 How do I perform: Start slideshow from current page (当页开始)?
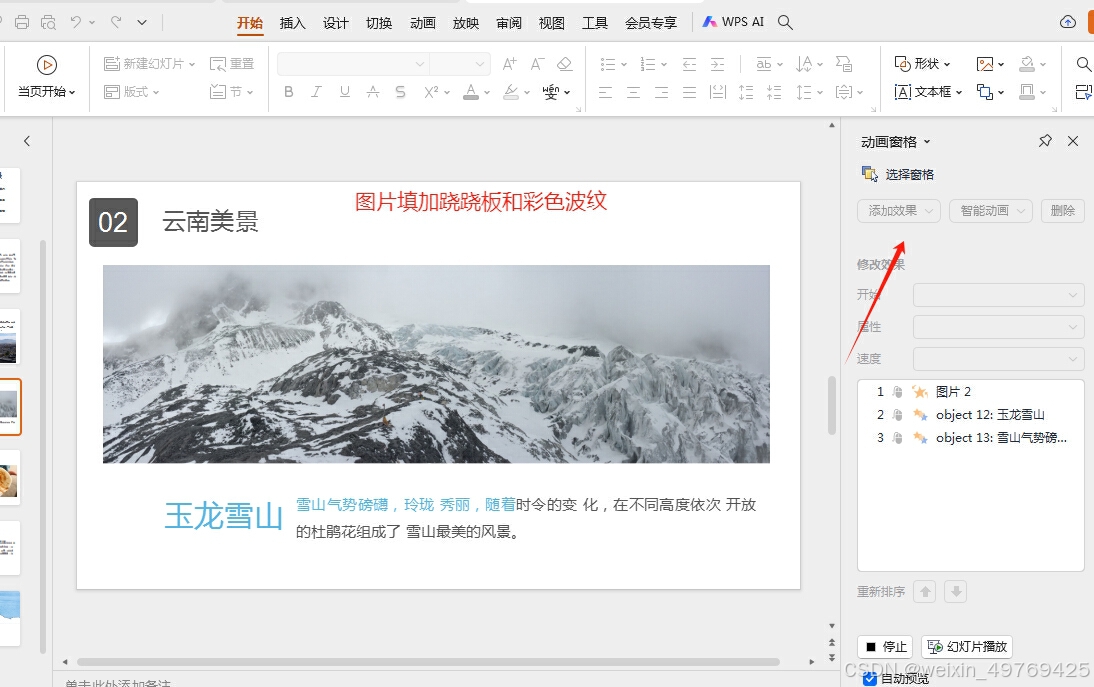point(47,77)
